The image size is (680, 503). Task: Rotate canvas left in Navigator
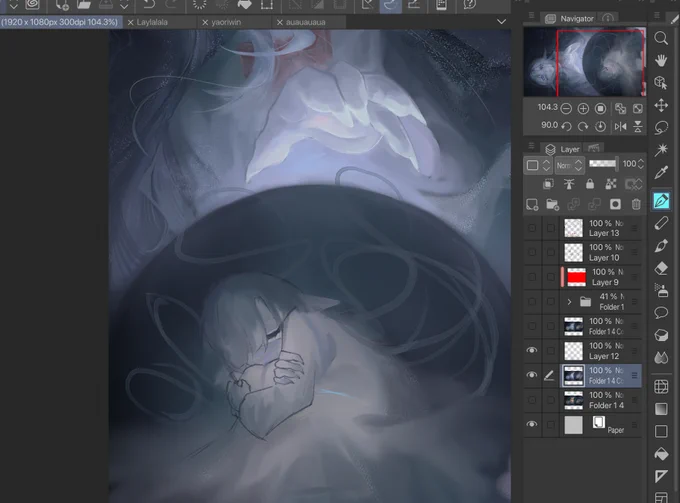(566, 126)
